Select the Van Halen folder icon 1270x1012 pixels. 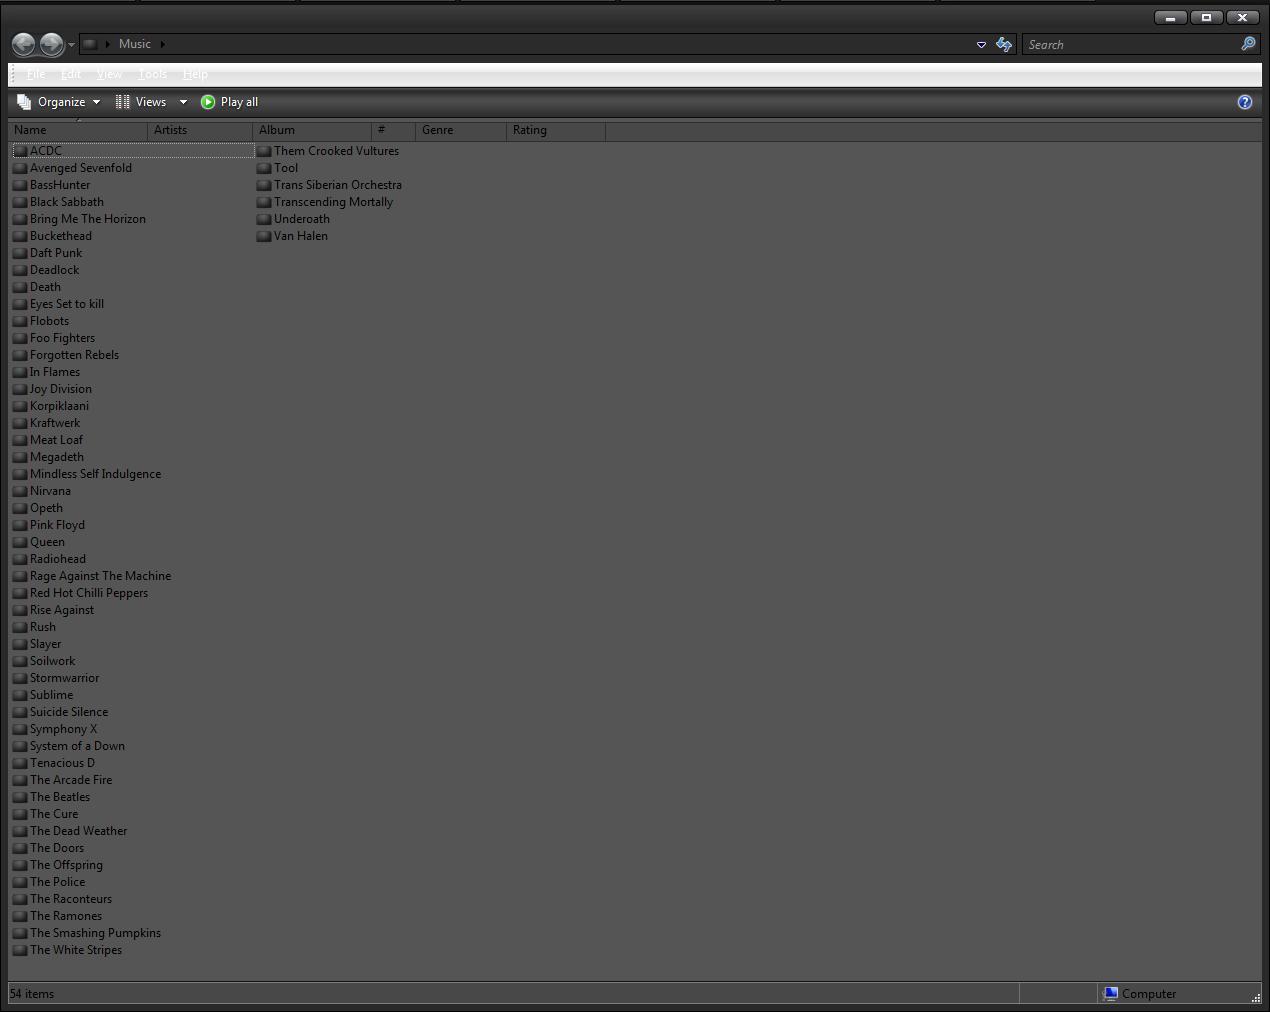pyautogui.click(x=264, y=236)
